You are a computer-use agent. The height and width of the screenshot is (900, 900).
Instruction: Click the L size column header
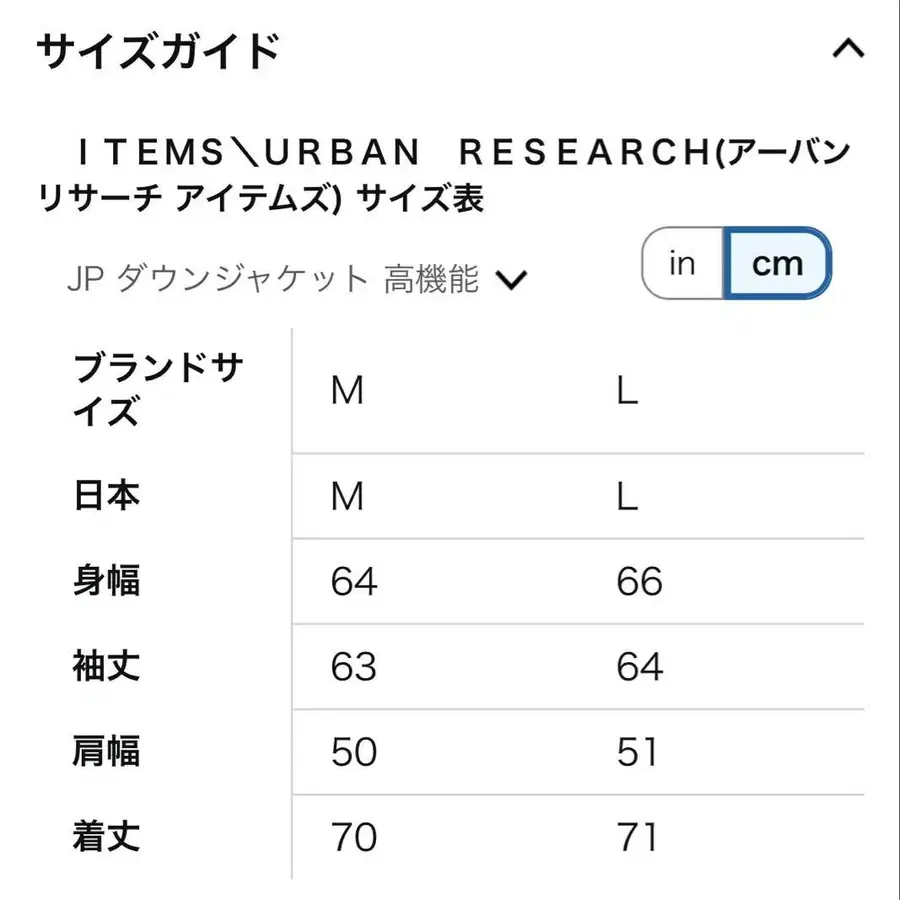pyautogui.click(x=628, y=390)
